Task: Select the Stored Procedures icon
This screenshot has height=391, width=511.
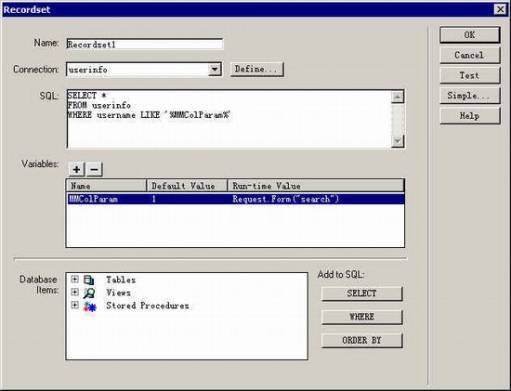Action: 90,306
